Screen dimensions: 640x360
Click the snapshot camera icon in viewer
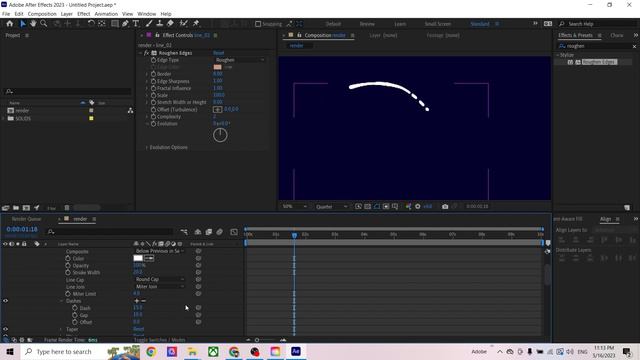click(445, 207)
